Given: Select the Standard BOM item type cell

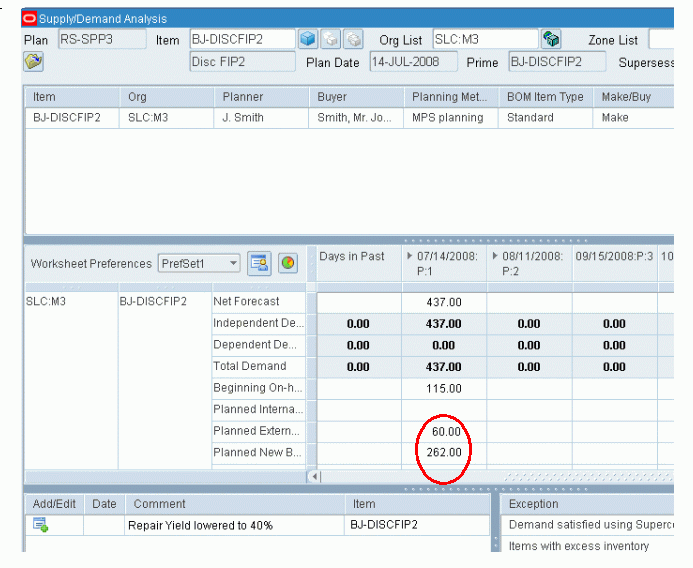Looking at the screenshot, I should 546,118.
